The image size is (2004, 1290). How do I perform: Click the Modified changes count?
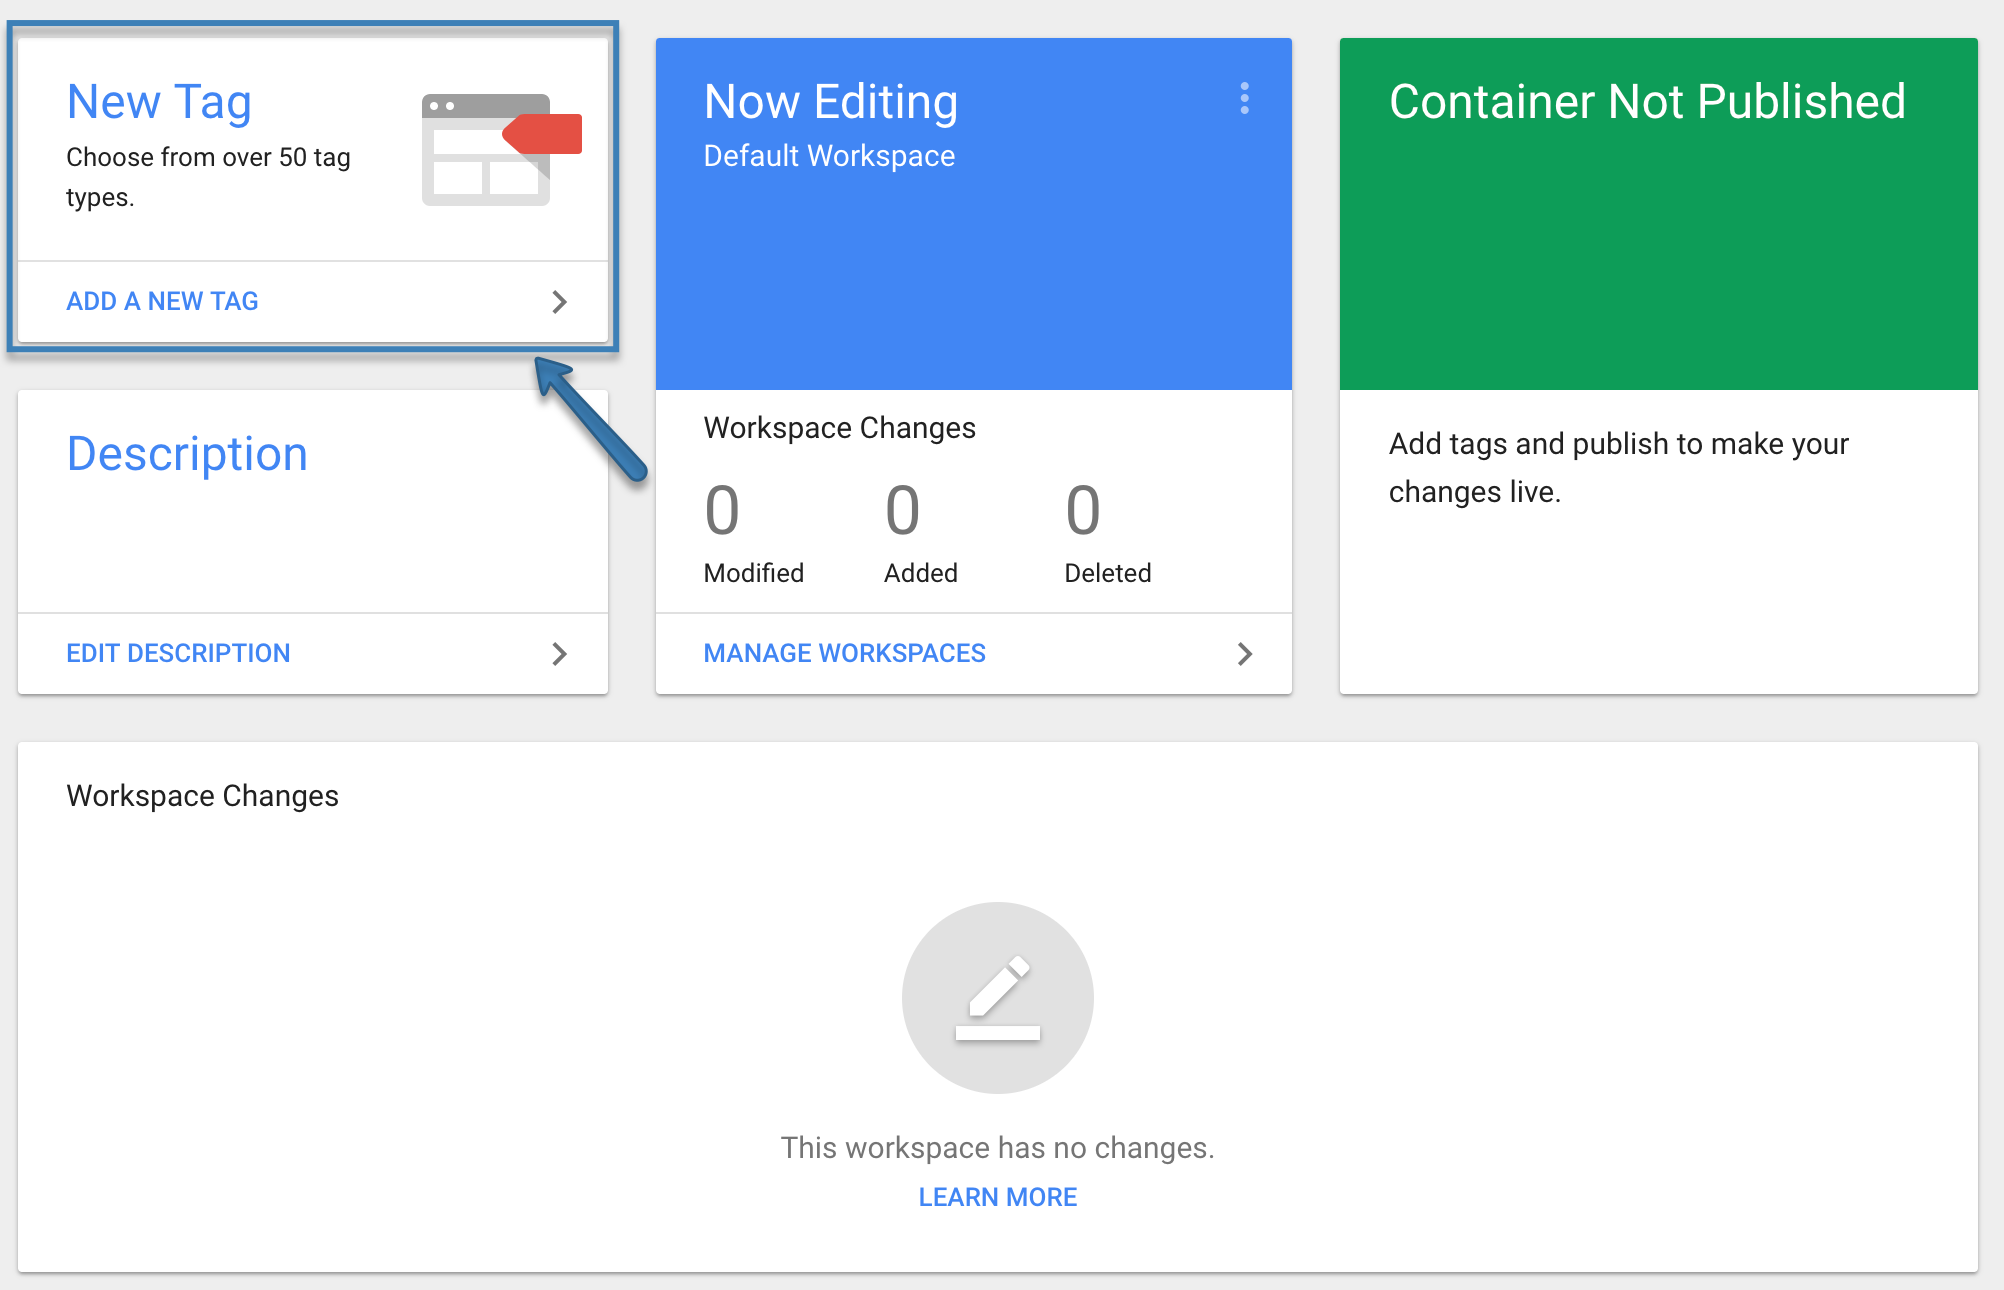pyautogui.click(x=722, y=511)
